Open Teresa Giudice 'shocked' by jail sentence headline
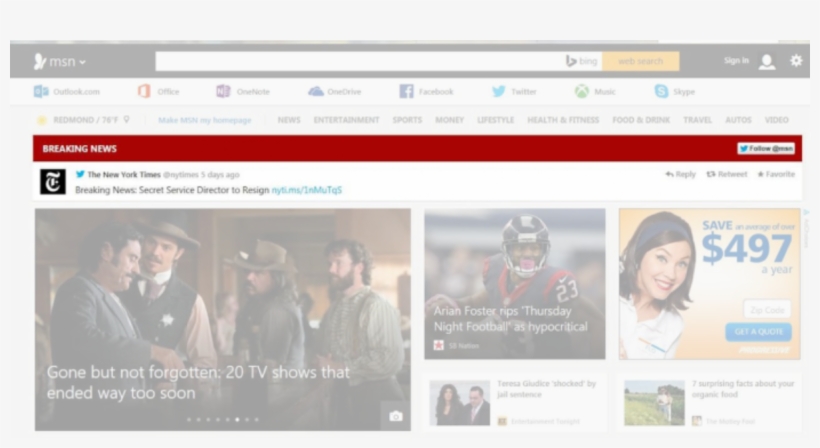Screen dimensions: 820x448 [546, 389]
